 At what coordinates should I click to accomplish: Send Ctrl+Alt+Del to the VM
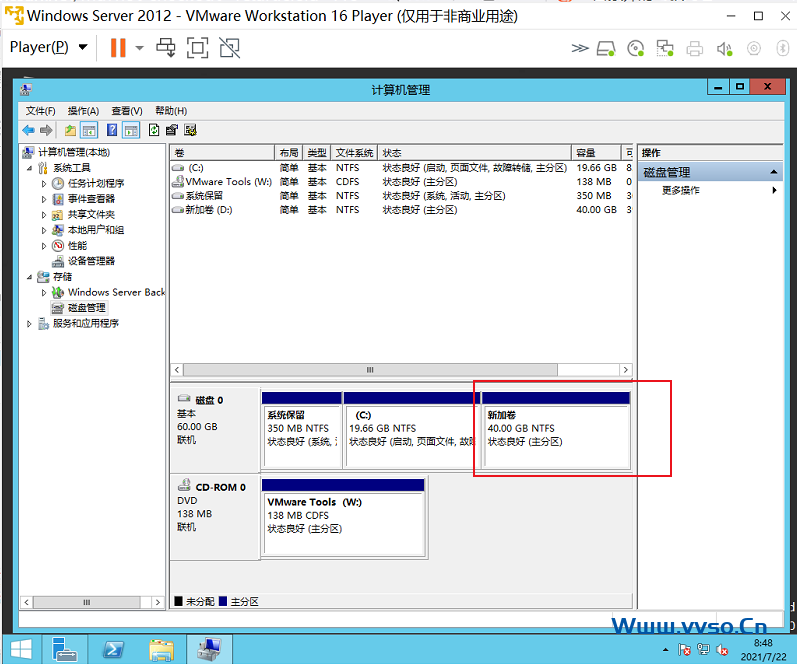point(166,48)
